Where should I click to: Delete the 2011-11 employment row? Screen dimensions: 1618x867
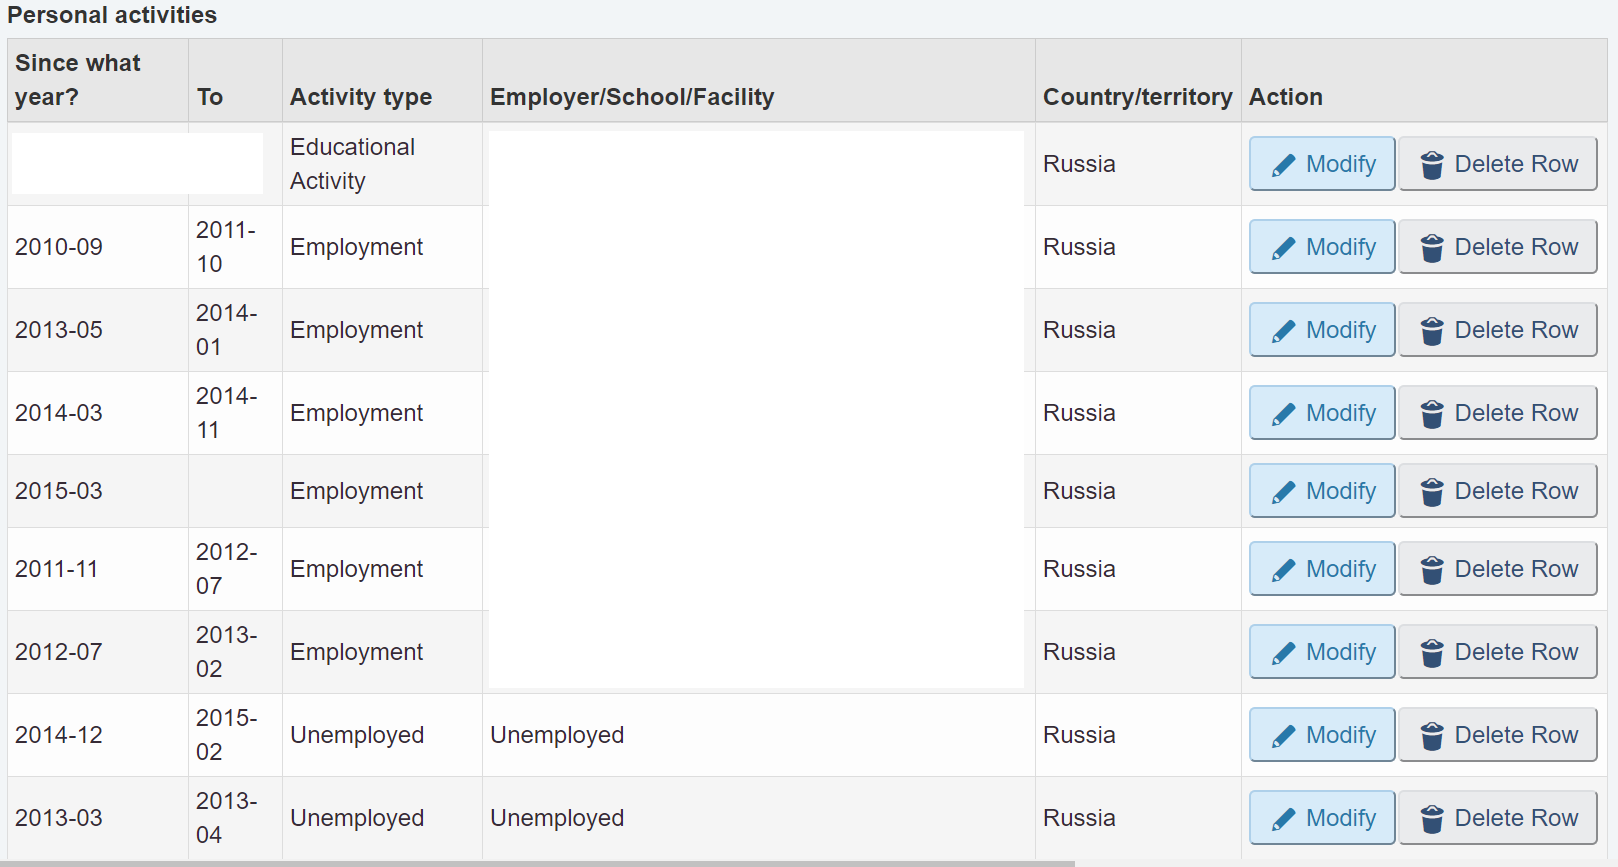tap(1498, 569)
